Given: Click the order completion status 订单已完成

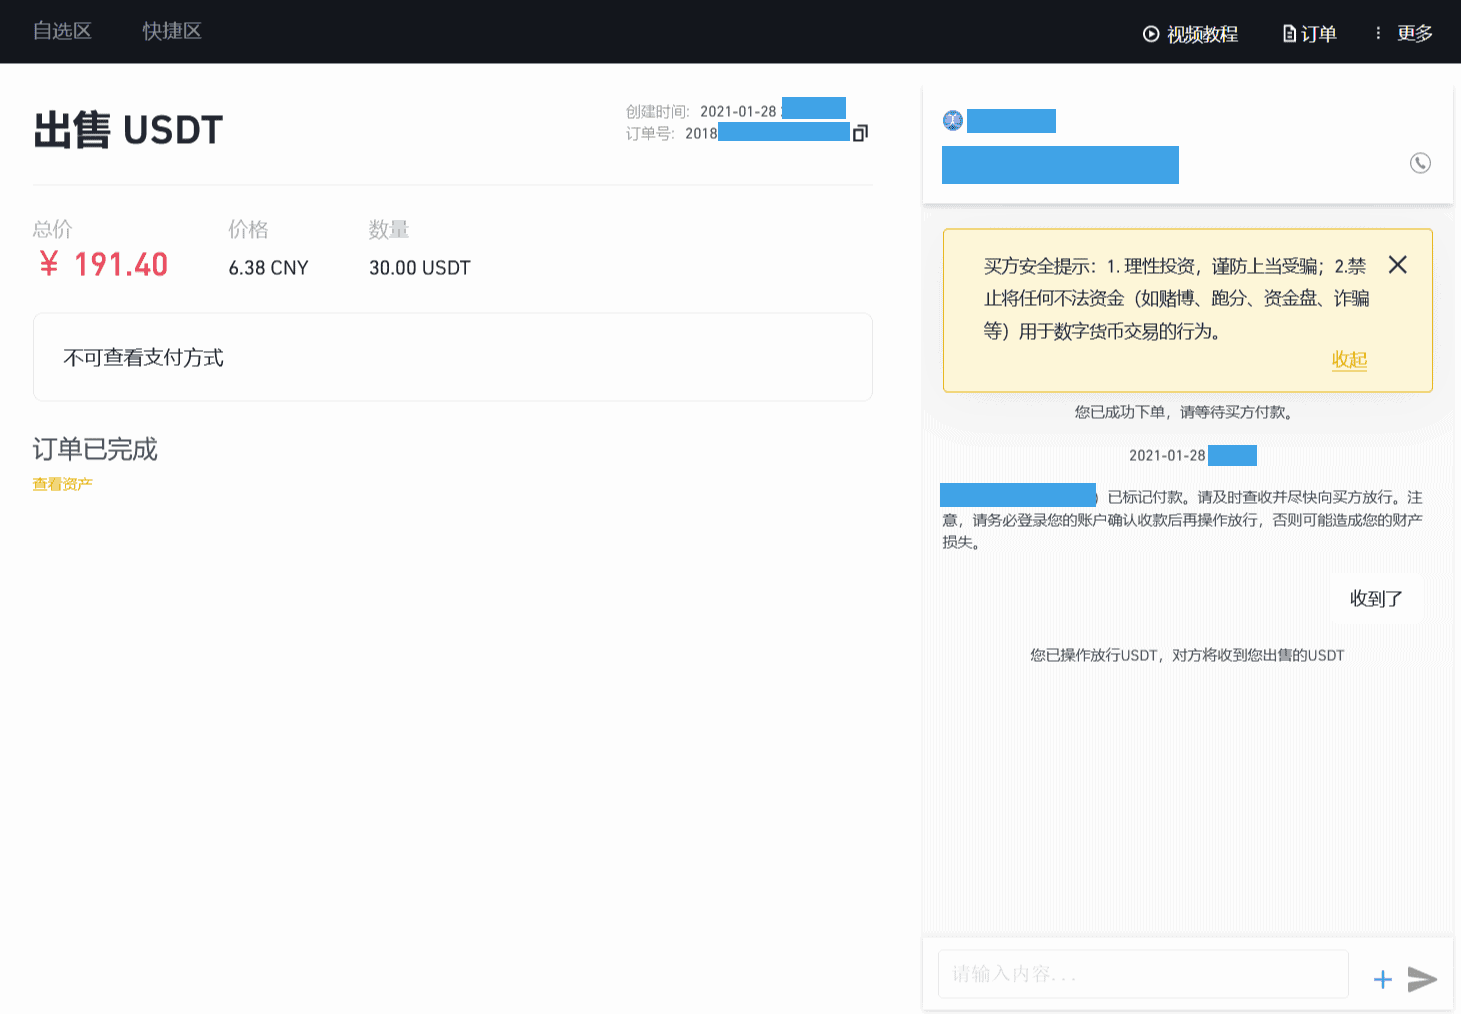Looking at the screenshot, I should 95,450.
